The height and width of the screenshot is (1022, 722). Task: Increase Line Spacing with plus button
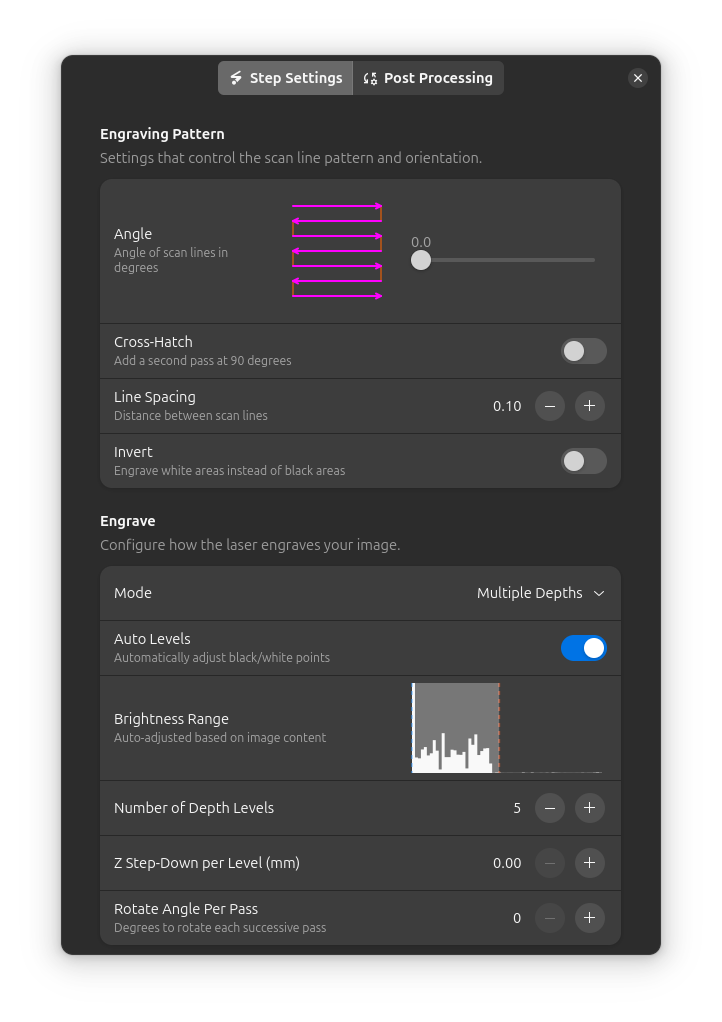tap(589, 406)
